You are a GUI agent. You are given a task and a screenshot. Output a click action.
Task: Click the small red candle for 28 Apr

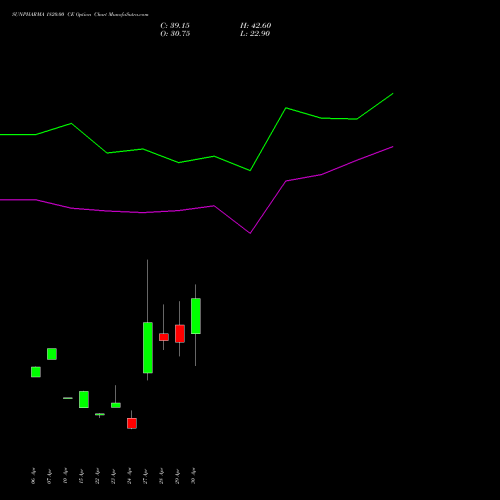[x=164, y=337]
